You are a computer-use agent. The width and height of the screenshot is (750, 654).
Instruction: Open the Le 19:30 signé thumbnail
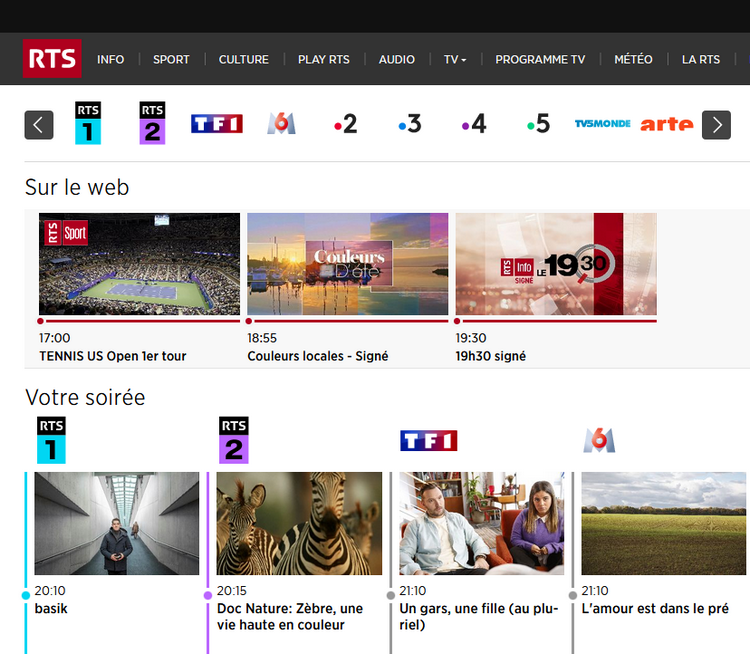[x=556, y=264]
